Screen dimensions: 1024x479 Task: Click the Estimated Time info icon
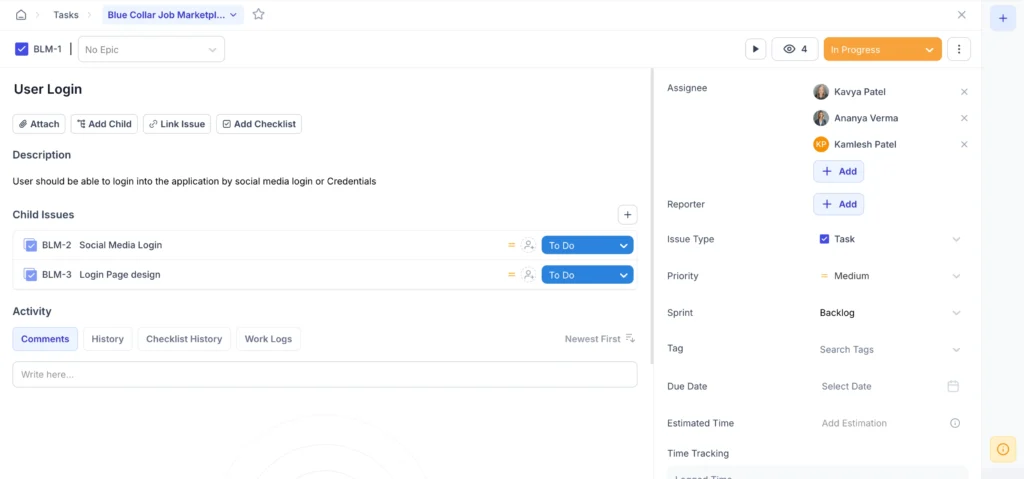click(x=954, y=423)
